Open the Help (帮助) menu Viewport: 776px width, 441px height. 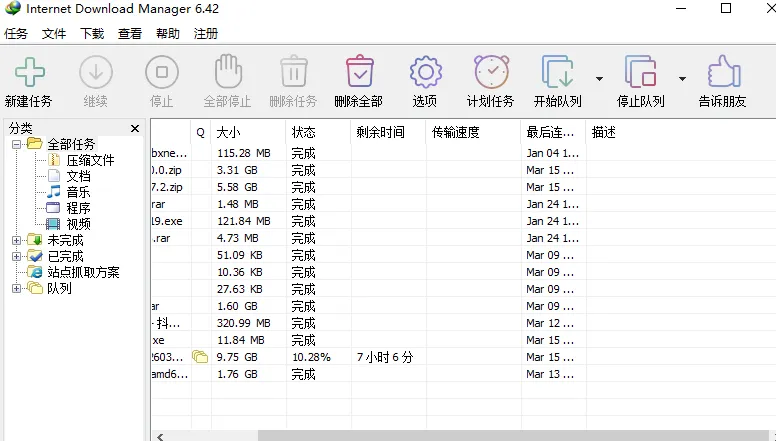(168, 34)
